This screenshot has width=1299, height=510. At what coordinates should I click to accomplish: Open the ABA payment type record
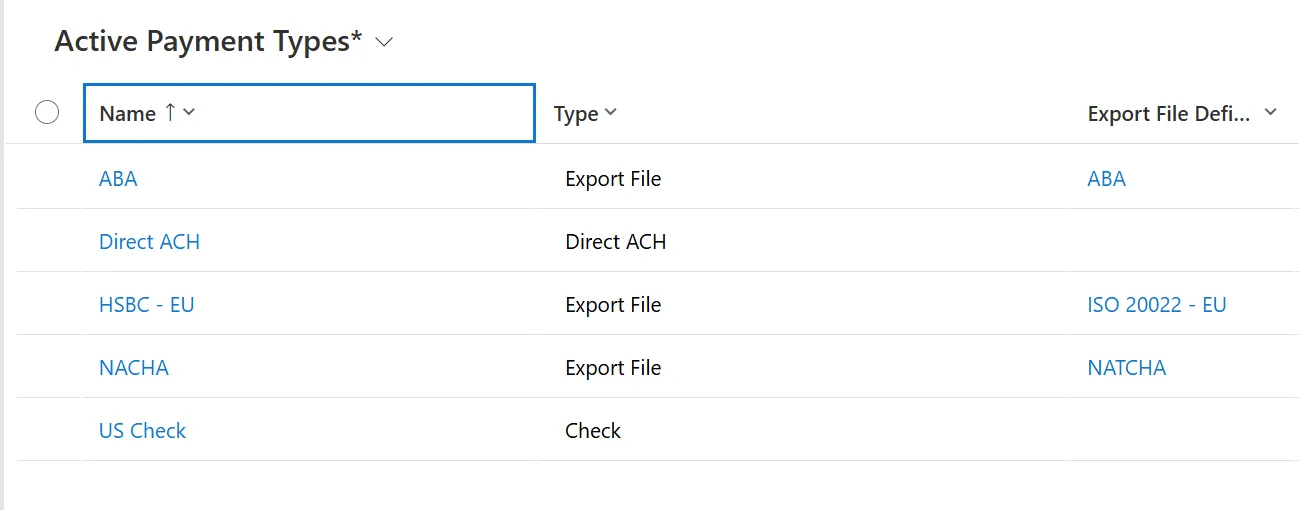118,179
